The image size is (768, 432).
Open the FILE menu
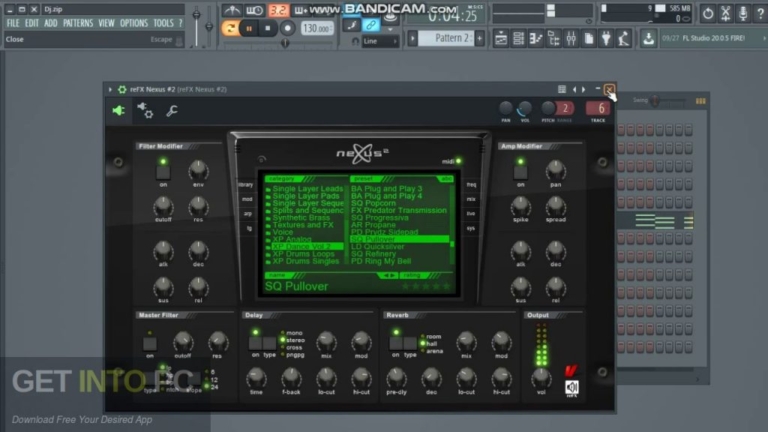coord(13,23)
